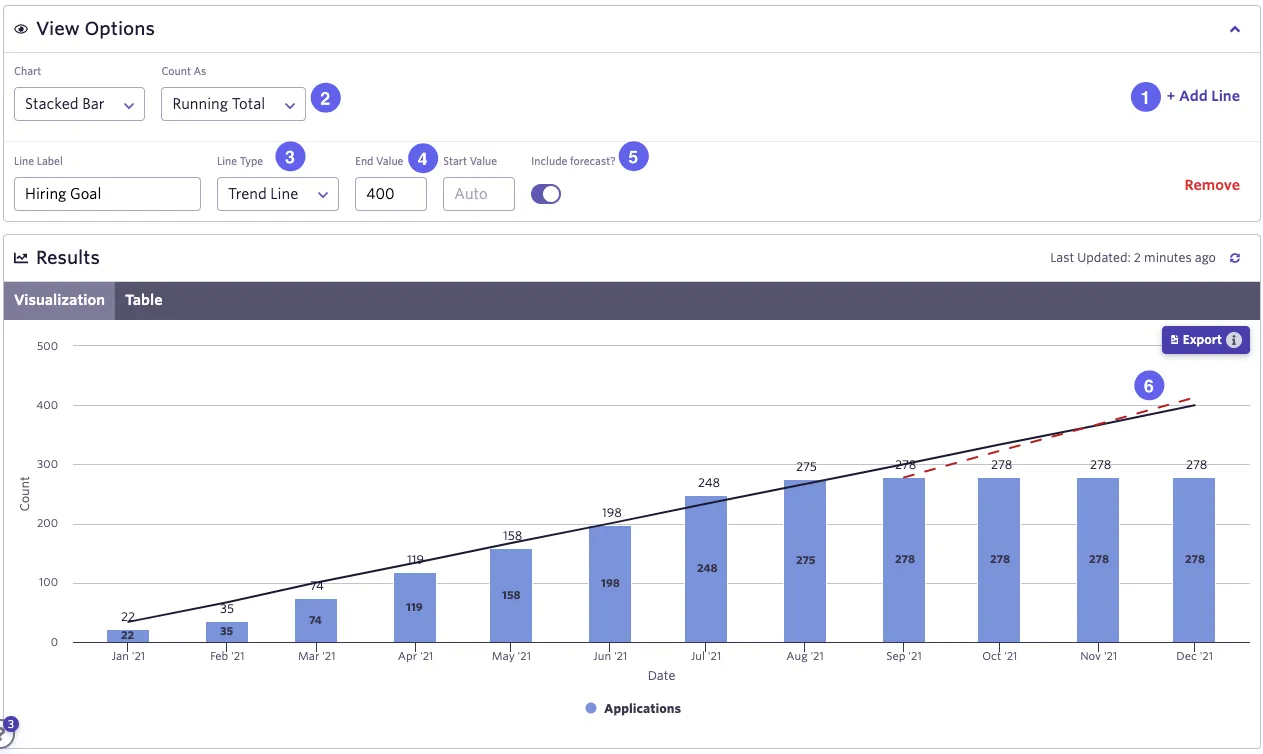Toggle the Include forecast switch
The height and width of the screenshot is (754, 1263).
coord(546,194)
